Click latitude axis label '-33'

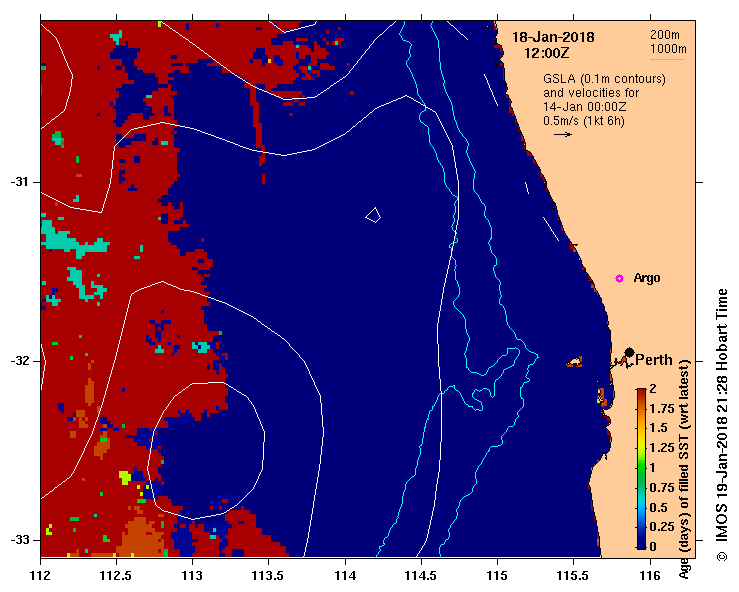(x=19, y=540)
